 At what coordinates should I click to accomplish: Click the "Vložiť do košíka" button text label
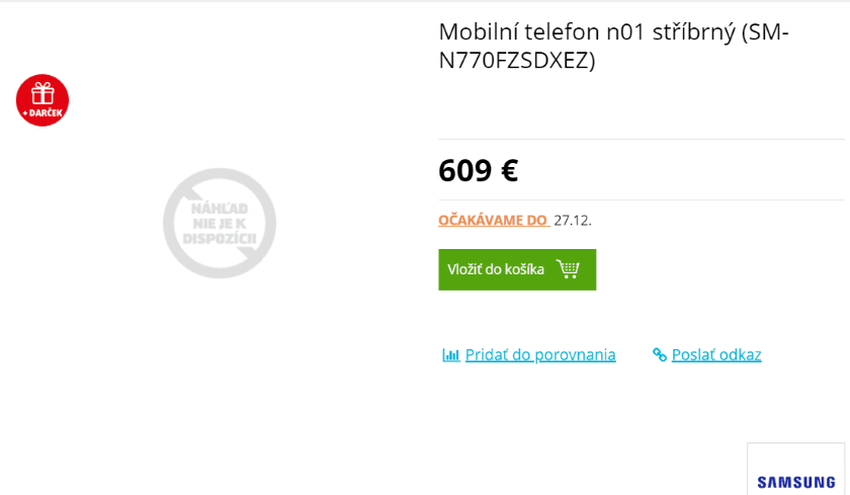point(495,269)
